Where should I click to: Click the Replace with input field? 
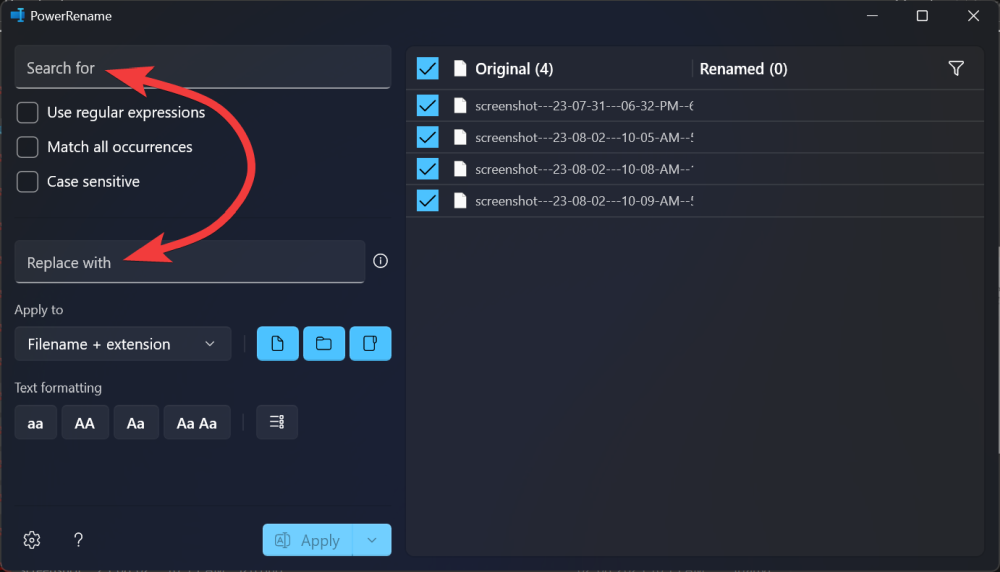pos(189,261)
